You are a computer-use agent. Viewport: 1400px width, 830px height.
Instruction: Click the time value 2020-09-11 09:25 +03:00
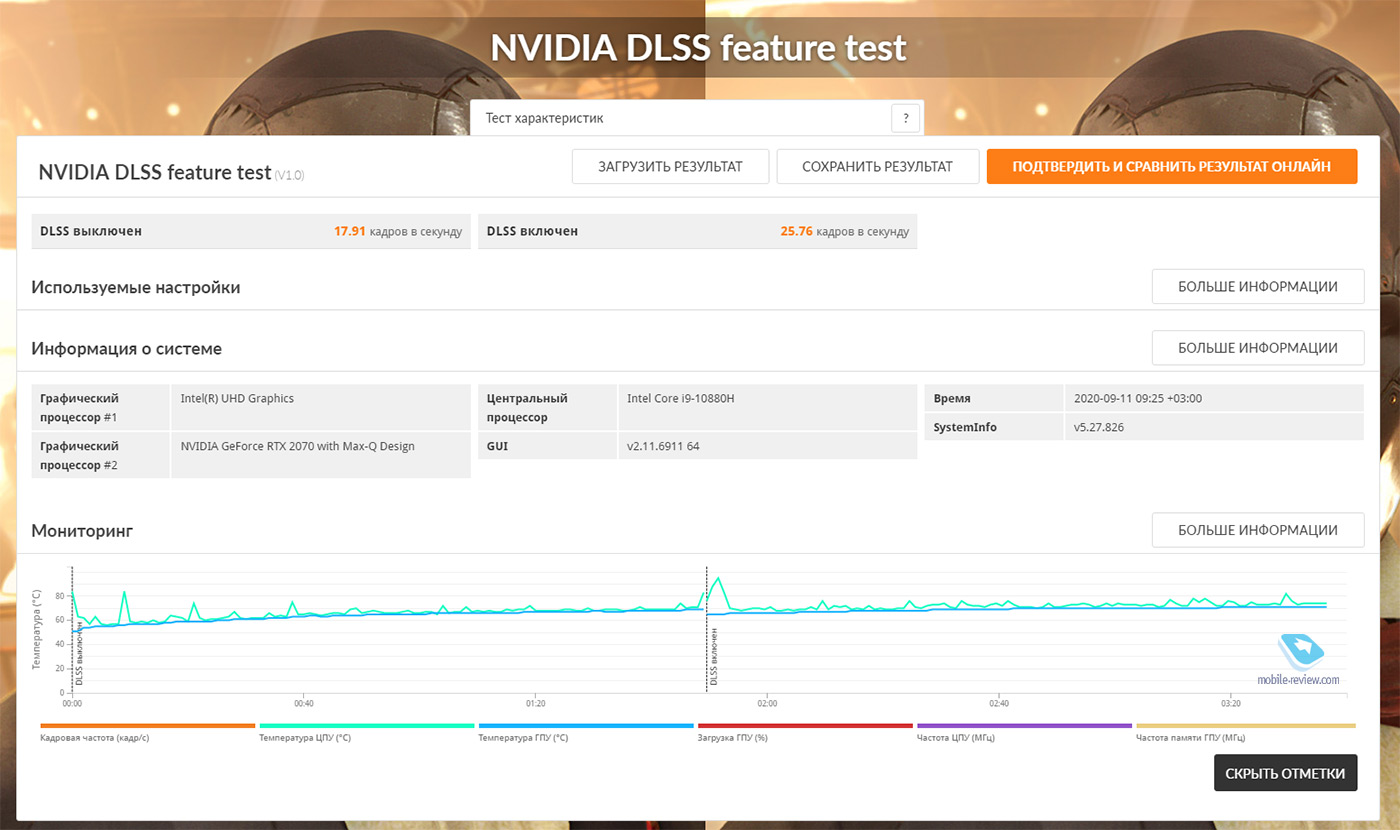tap(1137, 398)
